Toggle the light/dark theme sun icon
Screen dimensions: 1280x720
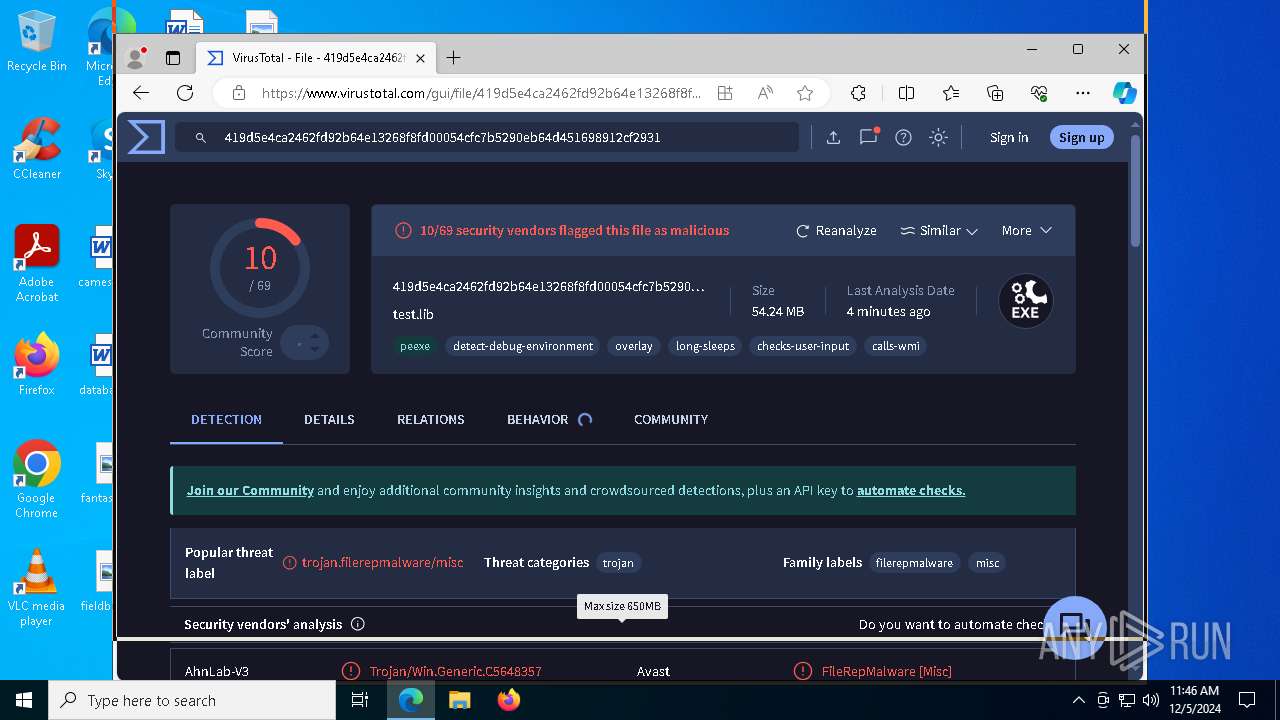tap(938, 138)
